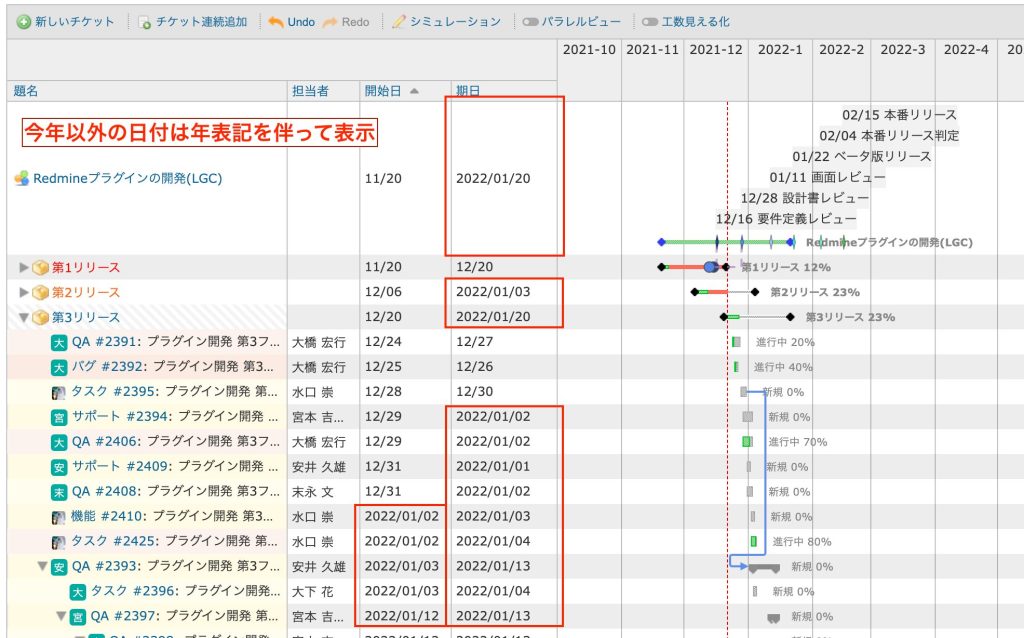The height and width of the screenshot is (638, 1024).
Task: Click チケット連続追加 button
Action: (x=193, y=22)
